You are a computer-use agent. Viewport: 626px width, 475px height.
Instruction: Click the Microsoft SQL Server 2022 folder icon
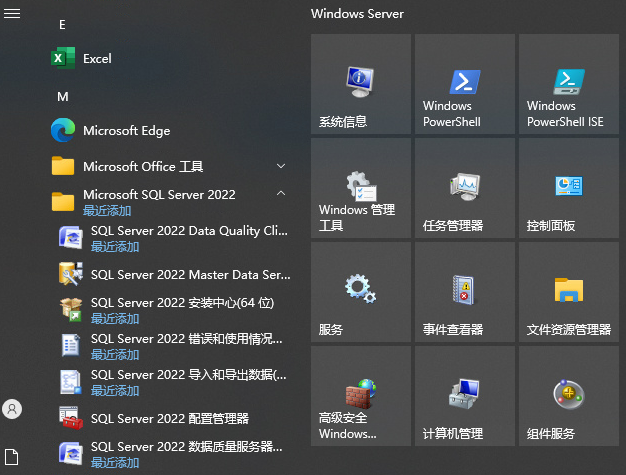(63, 202)
